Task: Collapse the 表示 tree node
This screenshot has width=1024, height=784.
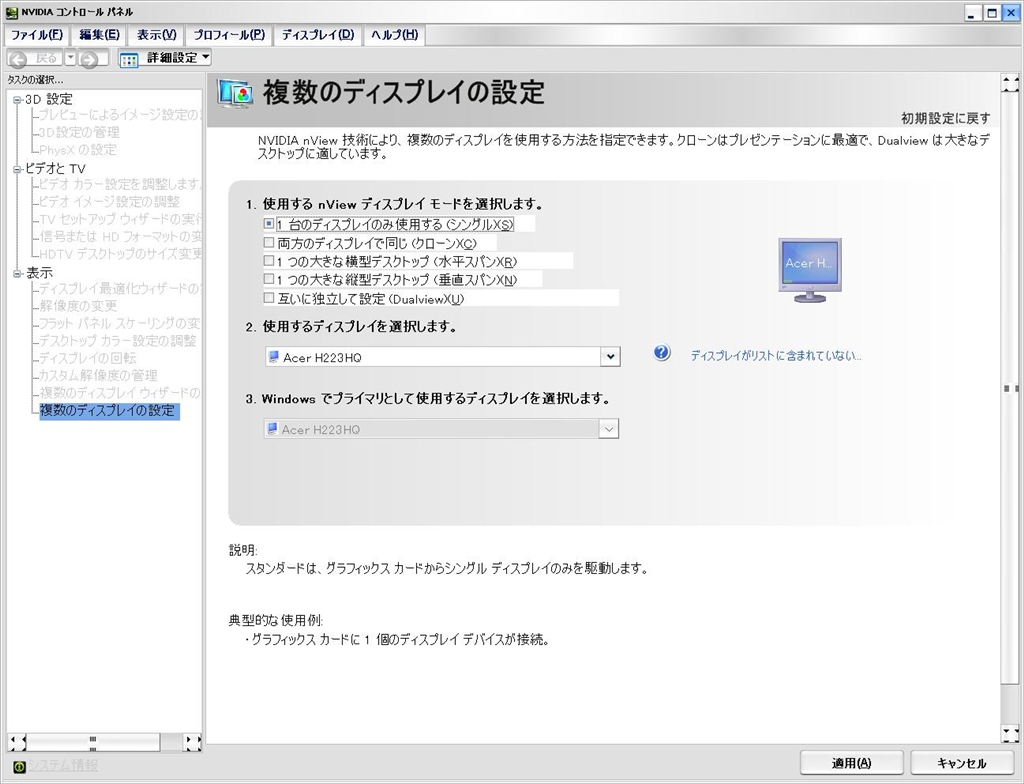Action: pyautogui.click(x=17, y=274)
